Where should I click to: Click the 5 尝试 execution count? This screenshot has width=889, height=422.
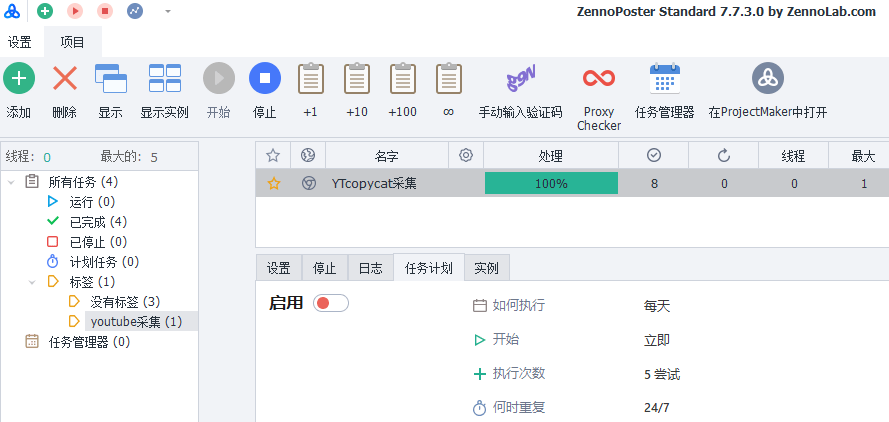point(662,374)
